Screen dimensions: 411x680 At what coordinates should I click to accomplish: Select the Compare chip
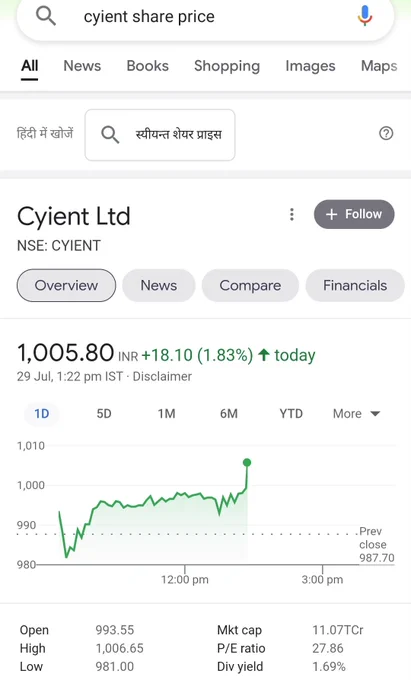(x=250, y=285)
